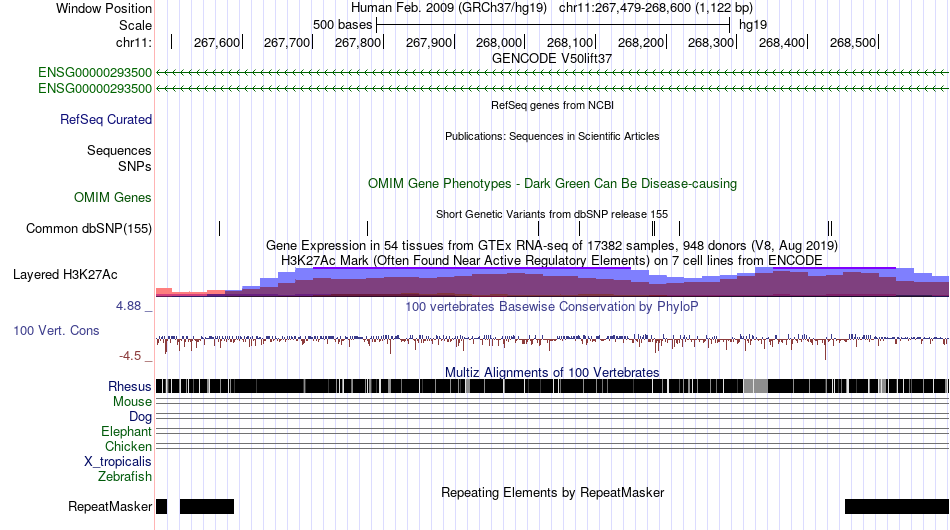The width and height of the screenshot is (950, 530).
Task: Click the 4.88 PhyloP upper limit value
Action: click(128, 306)
